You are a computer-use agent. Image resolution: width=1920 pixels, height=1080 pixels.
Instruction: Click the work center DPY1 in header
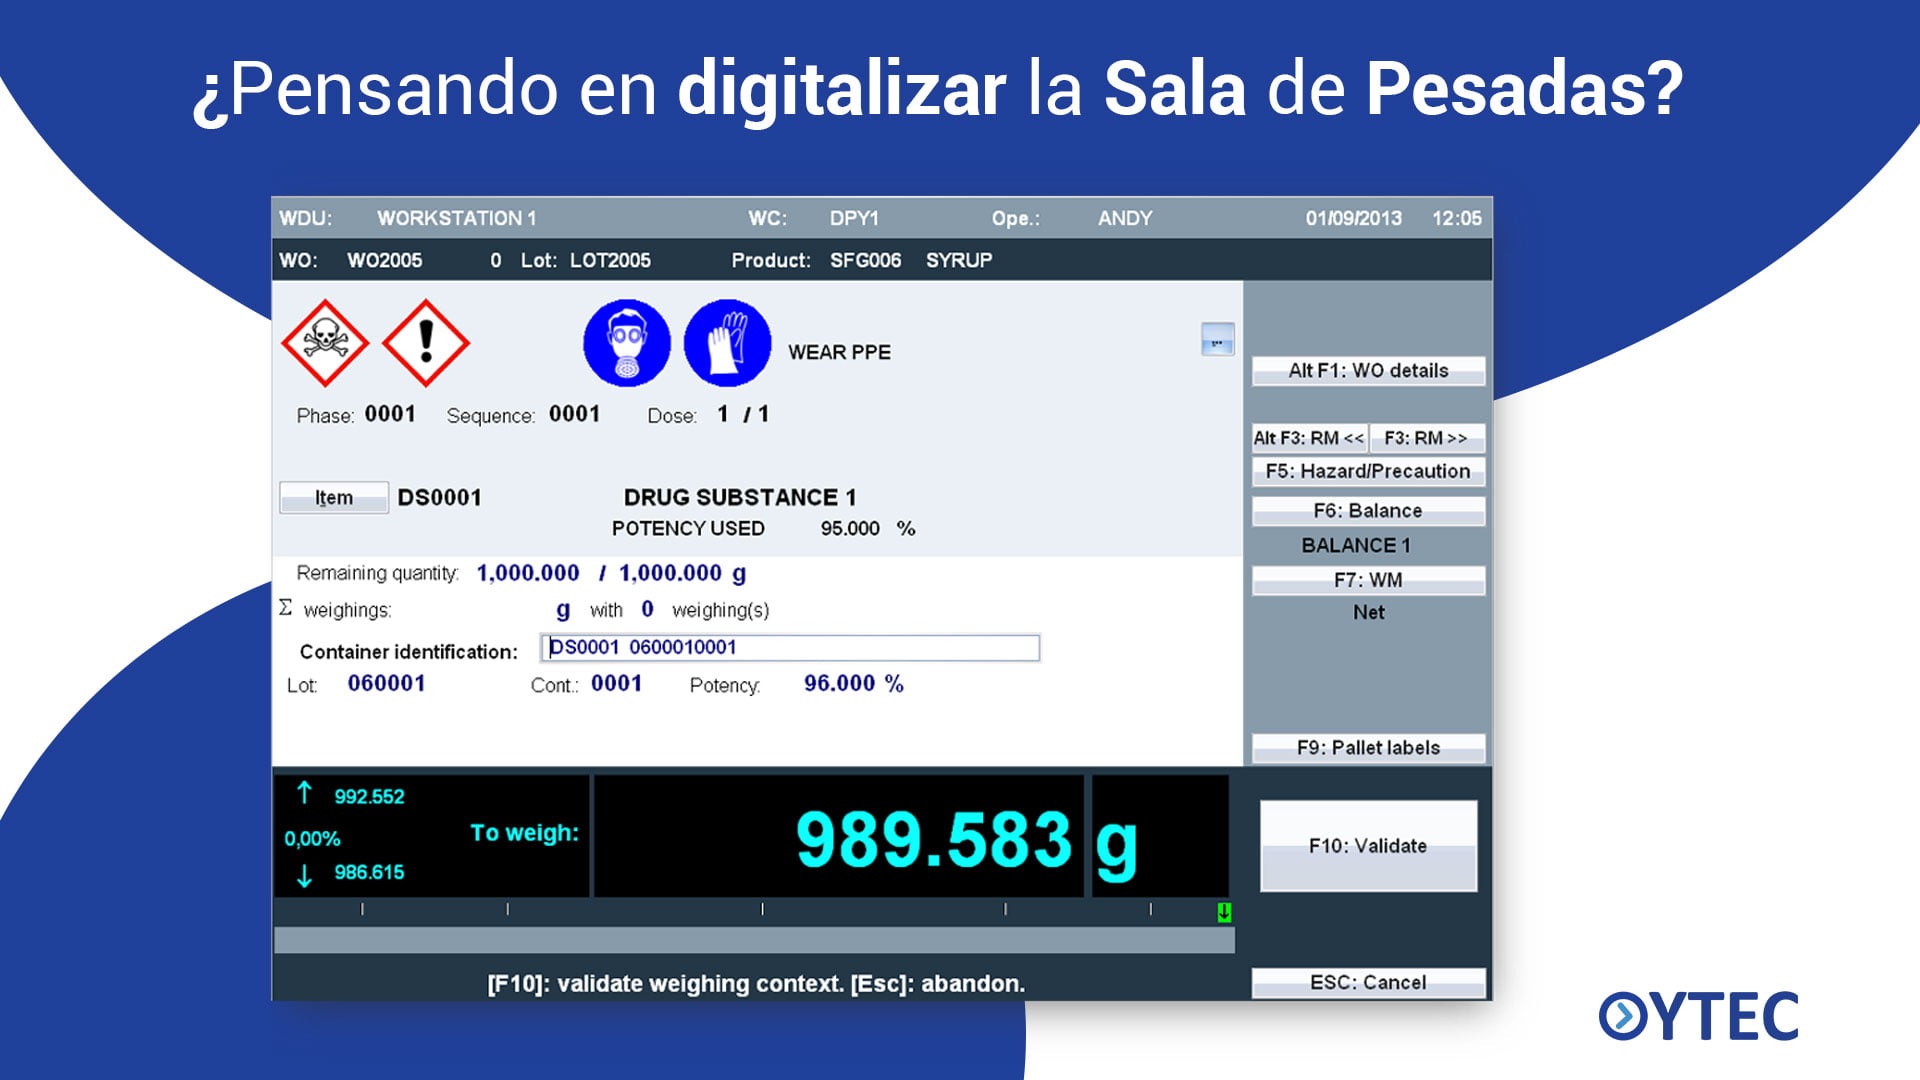pos(854,218)
